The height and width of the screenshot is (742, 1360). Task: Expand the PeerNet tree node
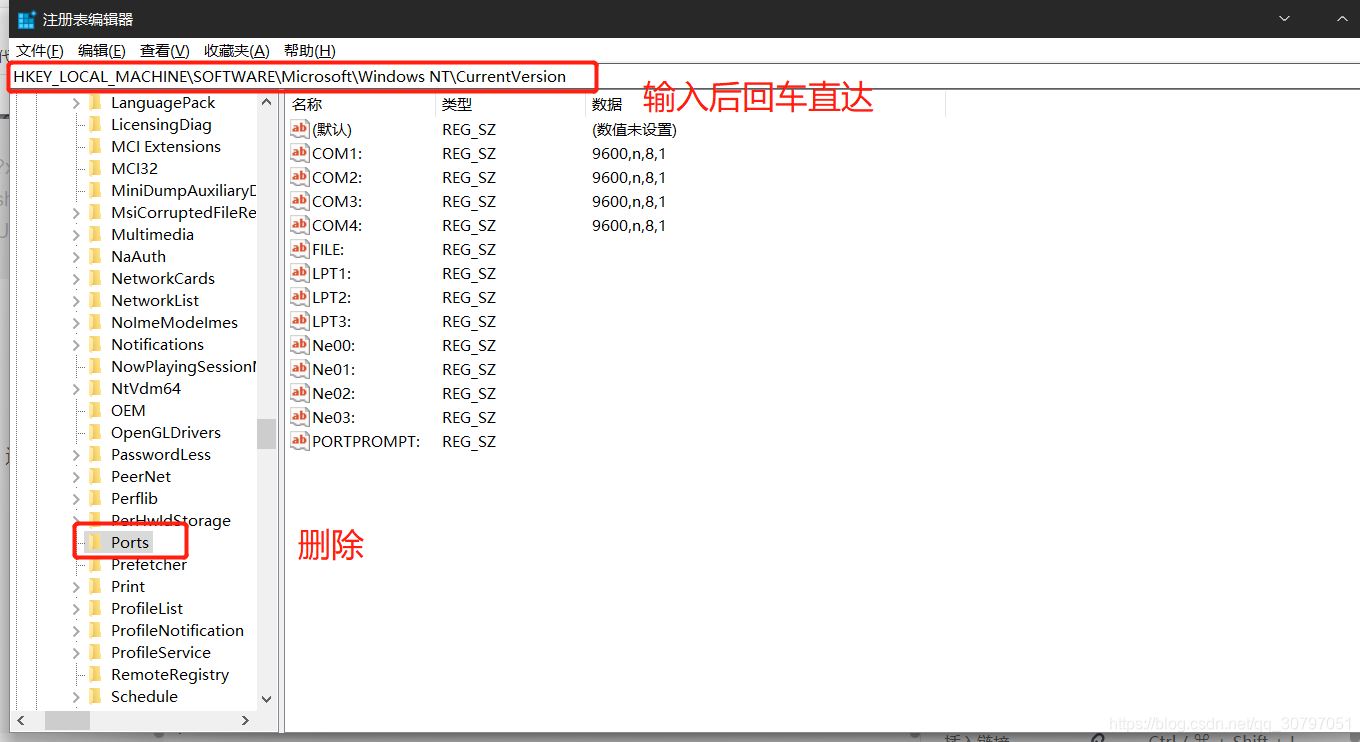coord(76,477)
